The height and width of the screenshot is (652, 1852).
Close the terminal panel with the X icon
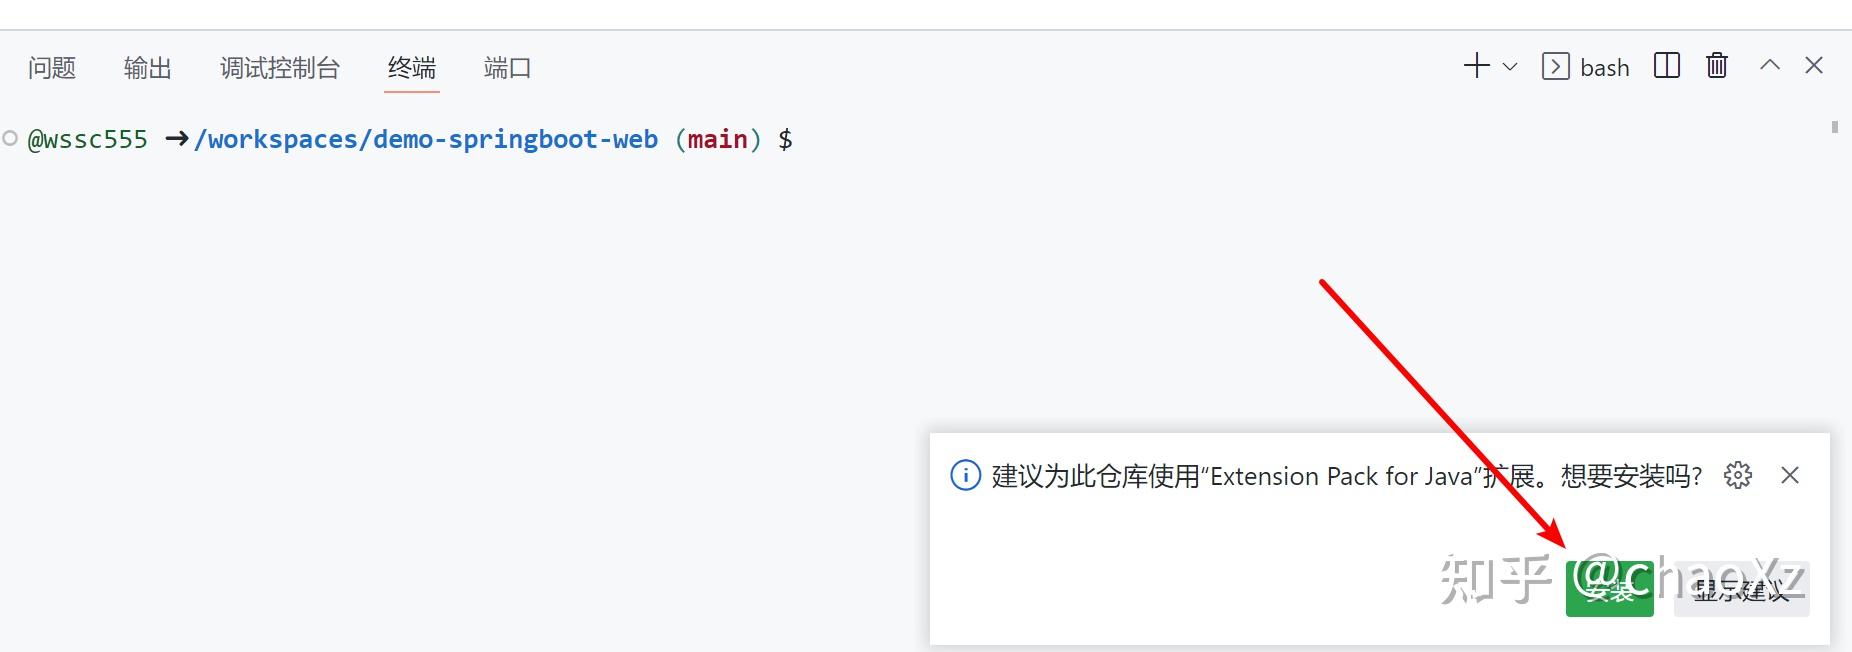[1816, 65]
